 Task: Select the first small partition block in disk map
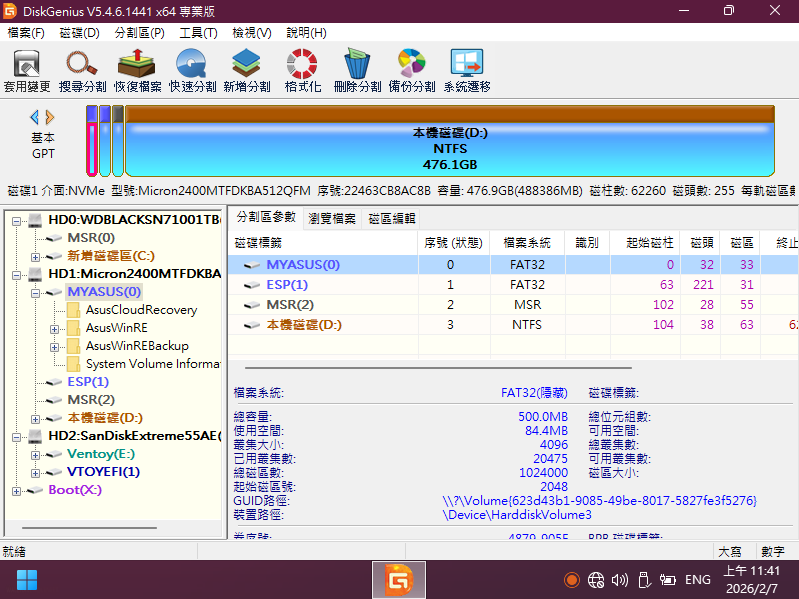[92, 141]
